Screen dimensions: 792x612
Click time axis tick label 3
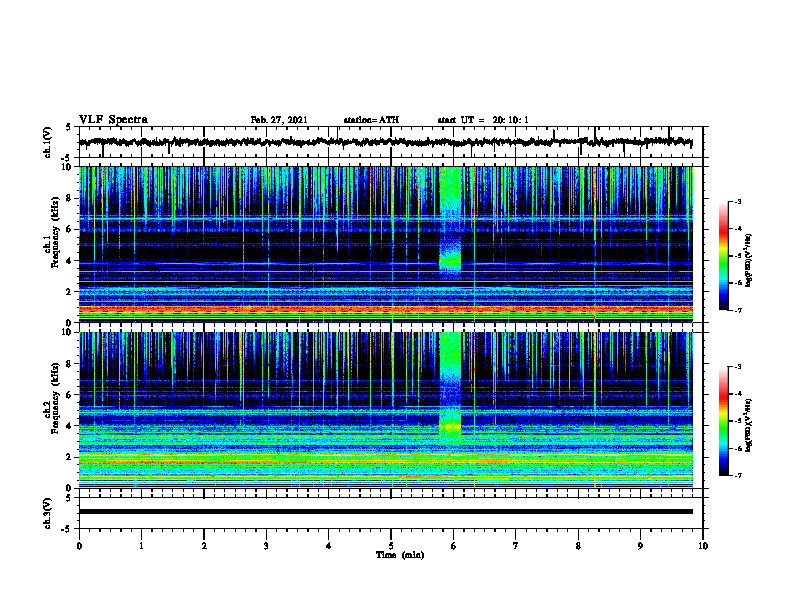[266, 546]
